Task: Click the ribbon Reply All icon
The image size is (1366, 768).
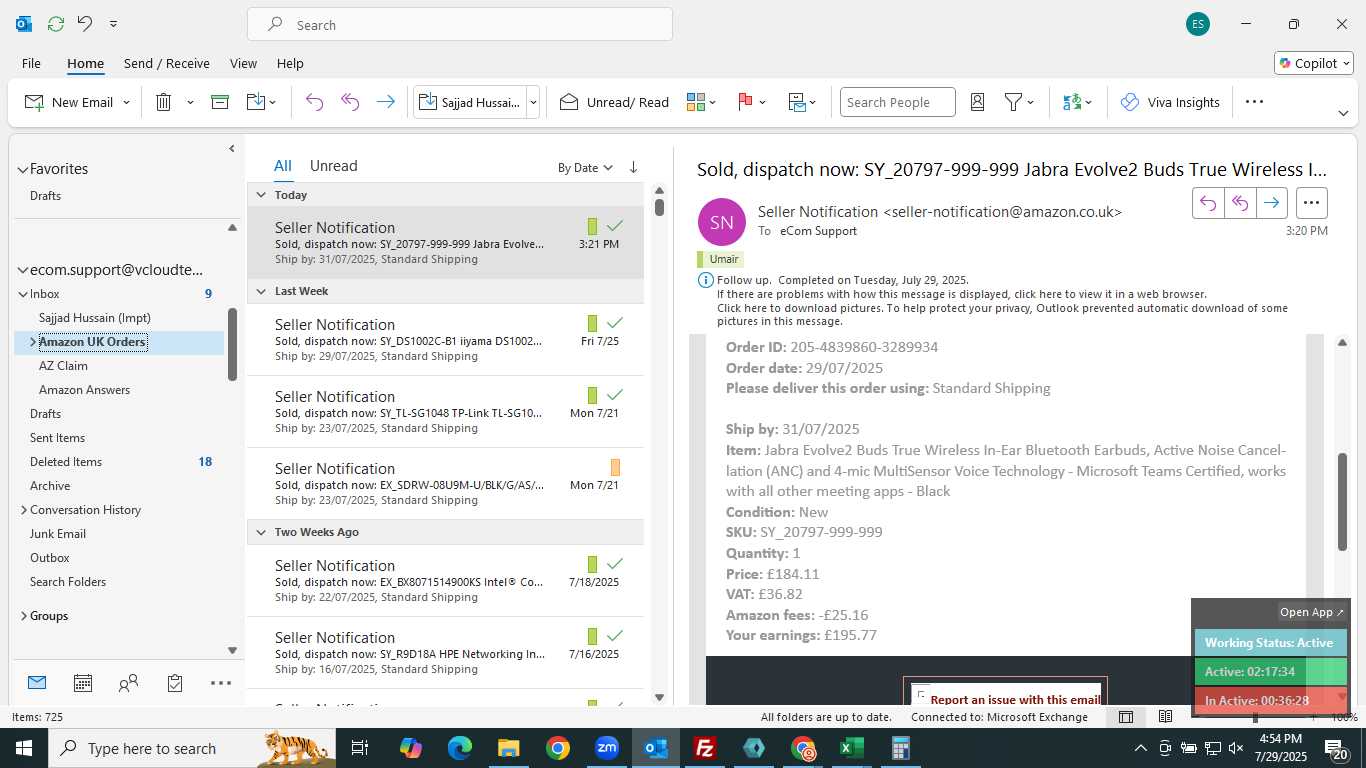Action: [x=350, y=102]
